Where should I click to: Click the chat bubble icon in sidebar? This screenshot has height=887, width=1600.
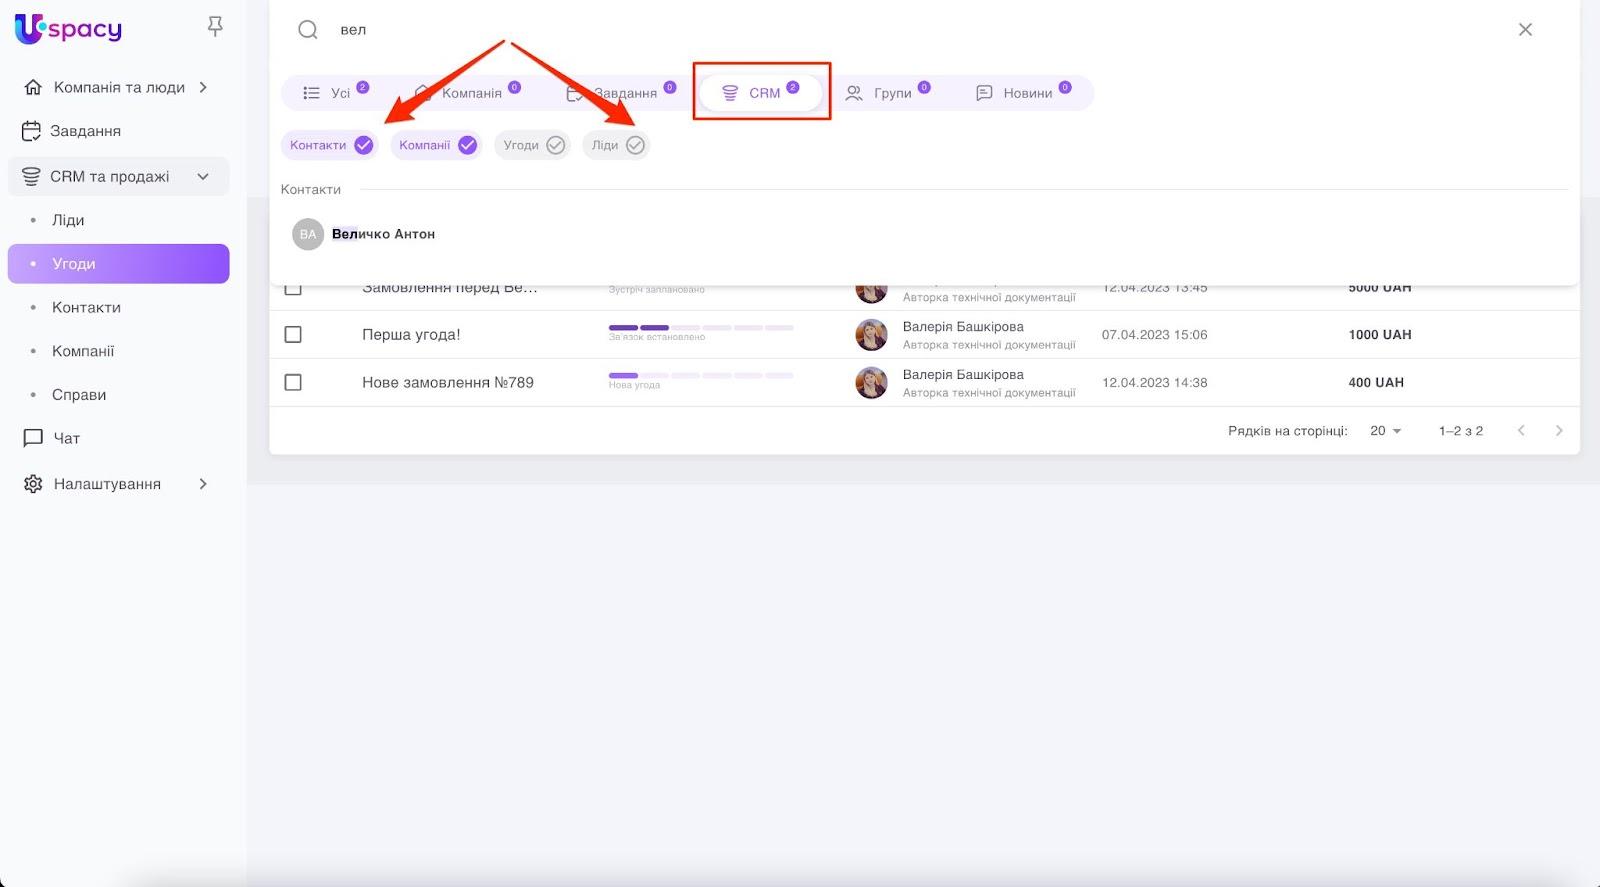tap(33, 438)
